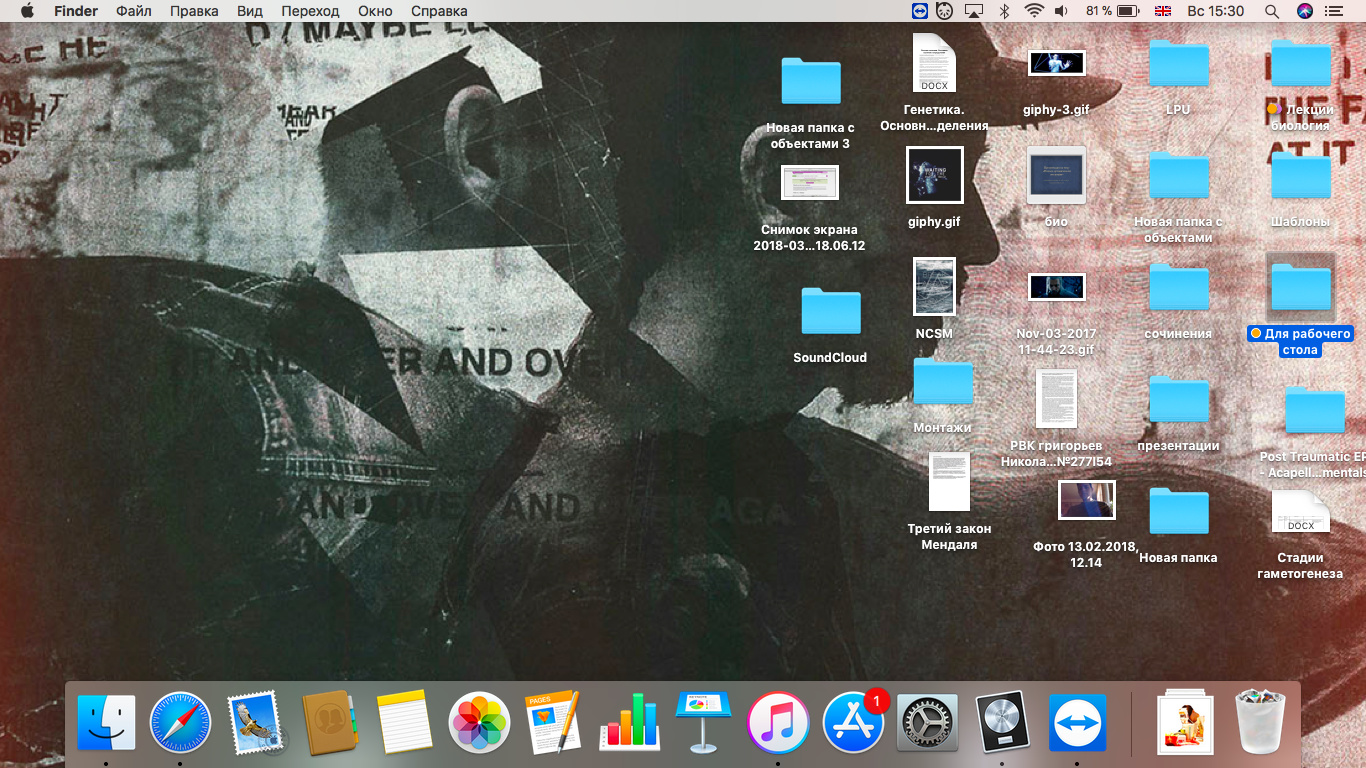This screenshot has height=768, width=1366.
Task: Open the volume control in menu bar
Action: tap(1061, 11)
